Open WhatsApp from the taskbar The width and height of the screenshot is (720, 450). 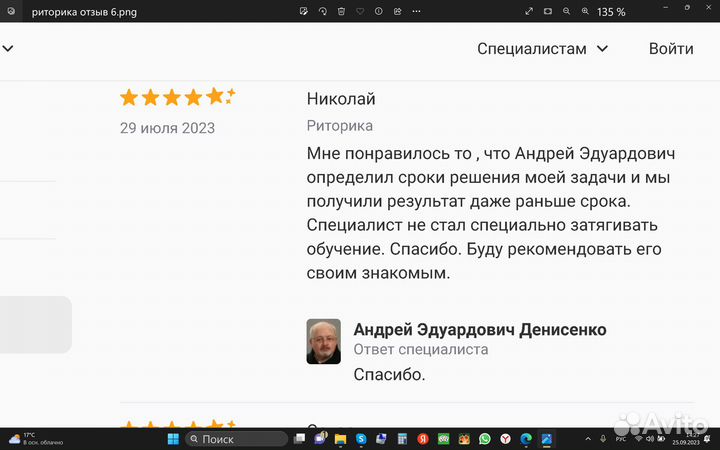[x=485, y=439]
